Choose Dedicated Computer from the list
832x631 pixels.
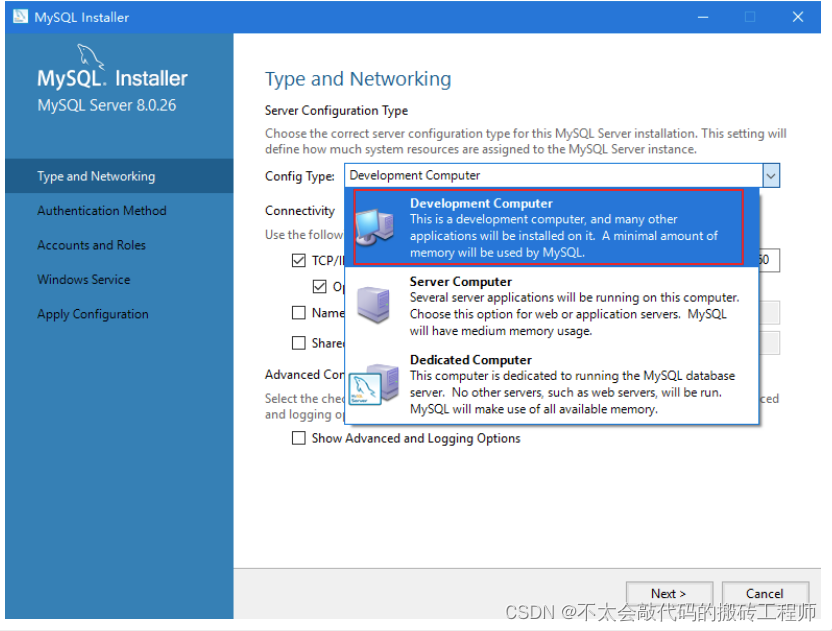[x=551, y=384]
